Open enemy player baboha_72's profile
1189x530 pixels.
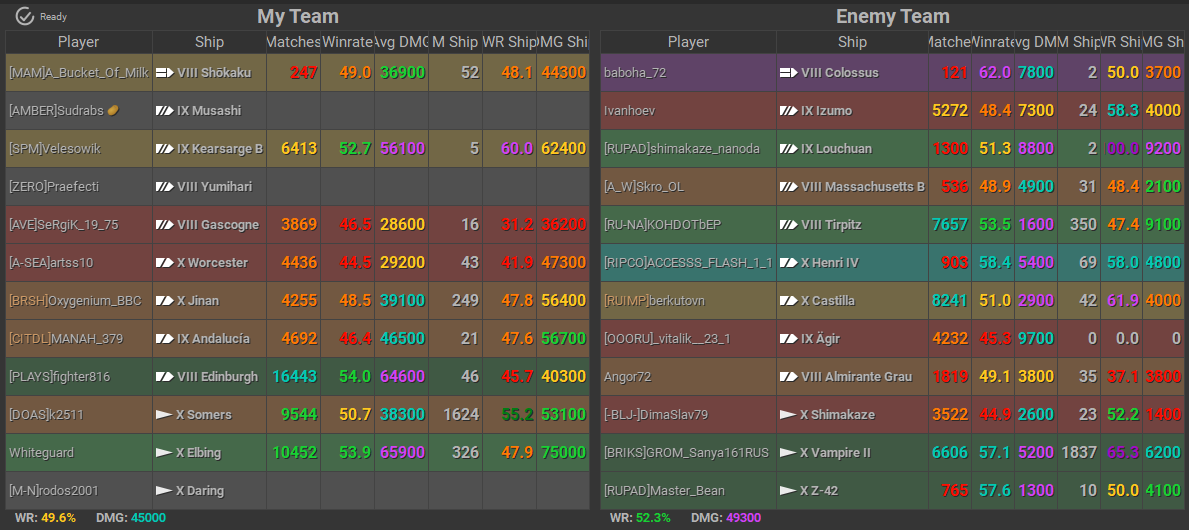(x=634, y=73)
